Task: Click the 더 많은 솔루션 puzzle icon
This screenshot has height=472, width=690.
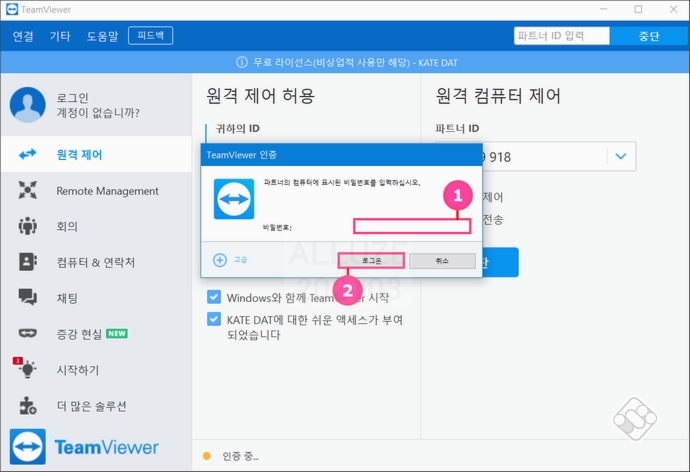Action: coord(28,406)
